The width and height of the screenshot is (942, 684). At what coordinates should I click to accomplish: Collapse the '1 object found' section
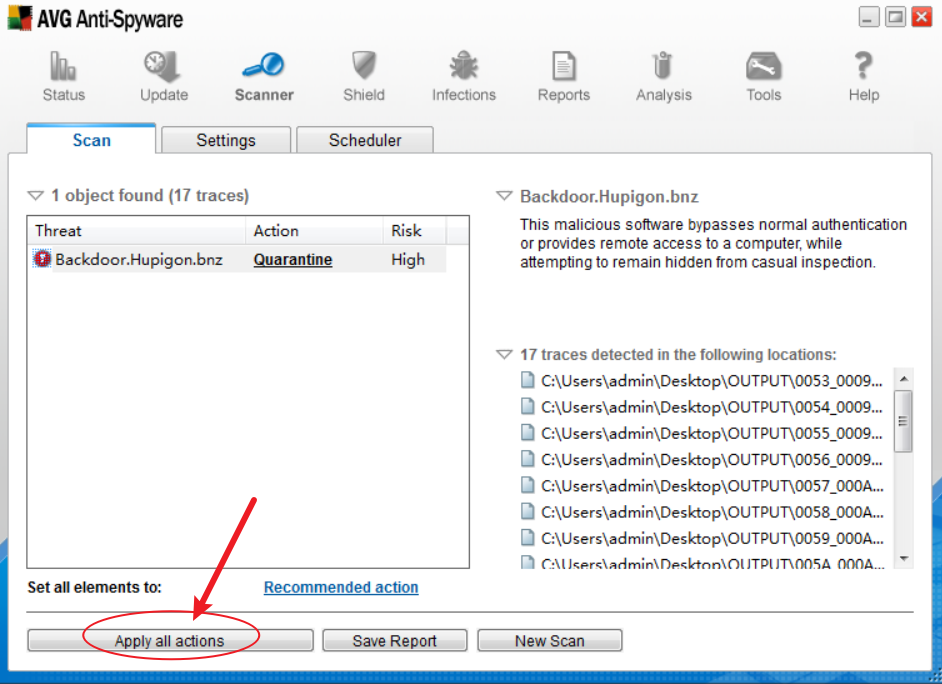coord(35,196)
